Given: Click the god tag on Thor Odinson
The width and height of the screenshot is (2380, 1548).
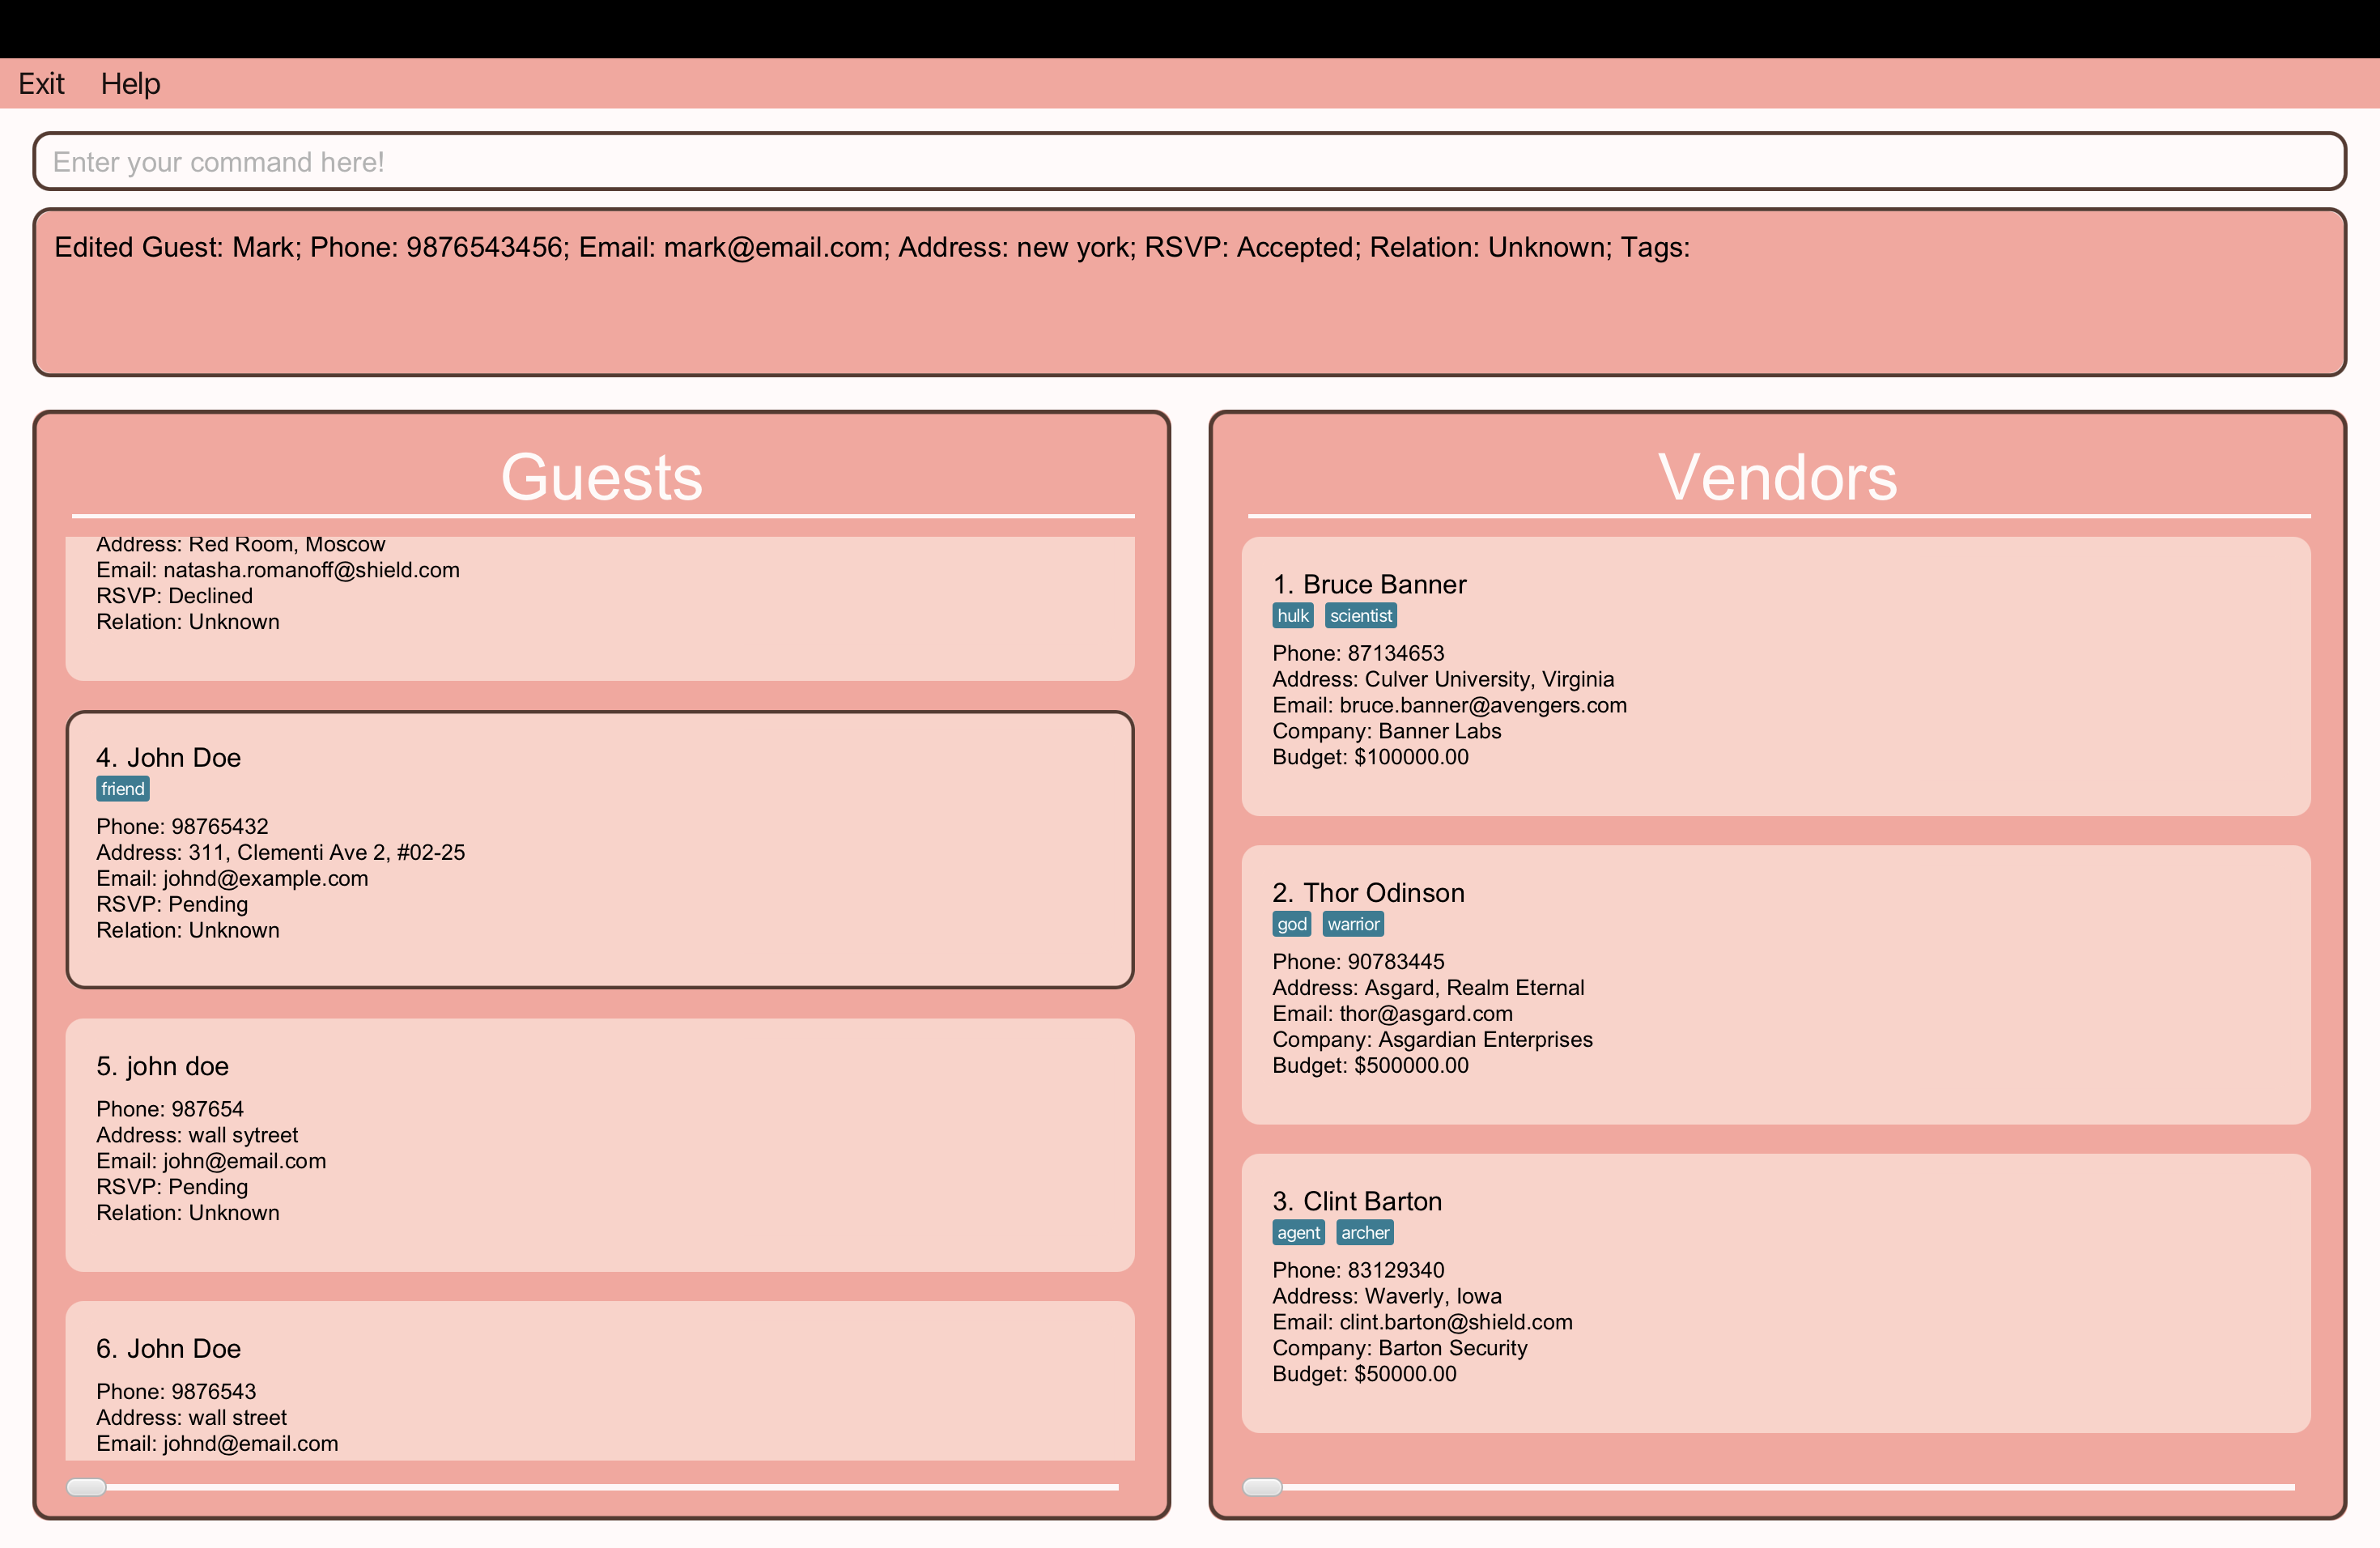Looking at the screenshot, I should point(1291,924).
